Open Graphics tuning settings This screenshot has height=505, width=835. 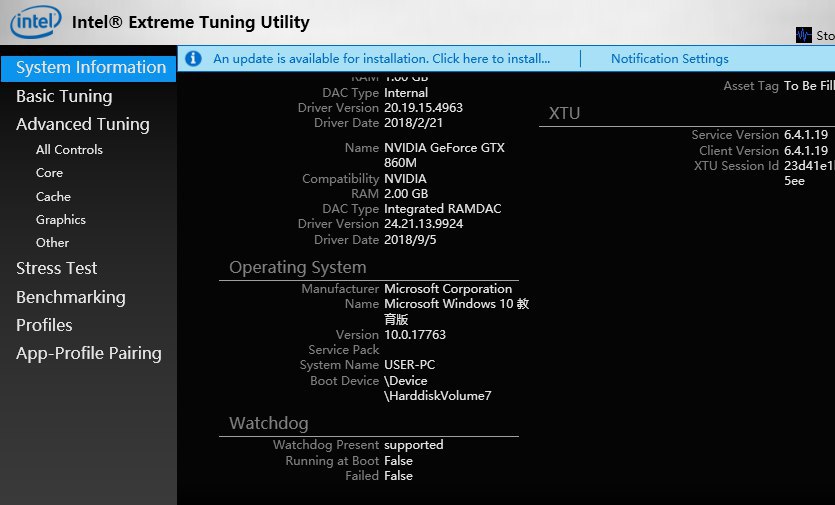60,220
